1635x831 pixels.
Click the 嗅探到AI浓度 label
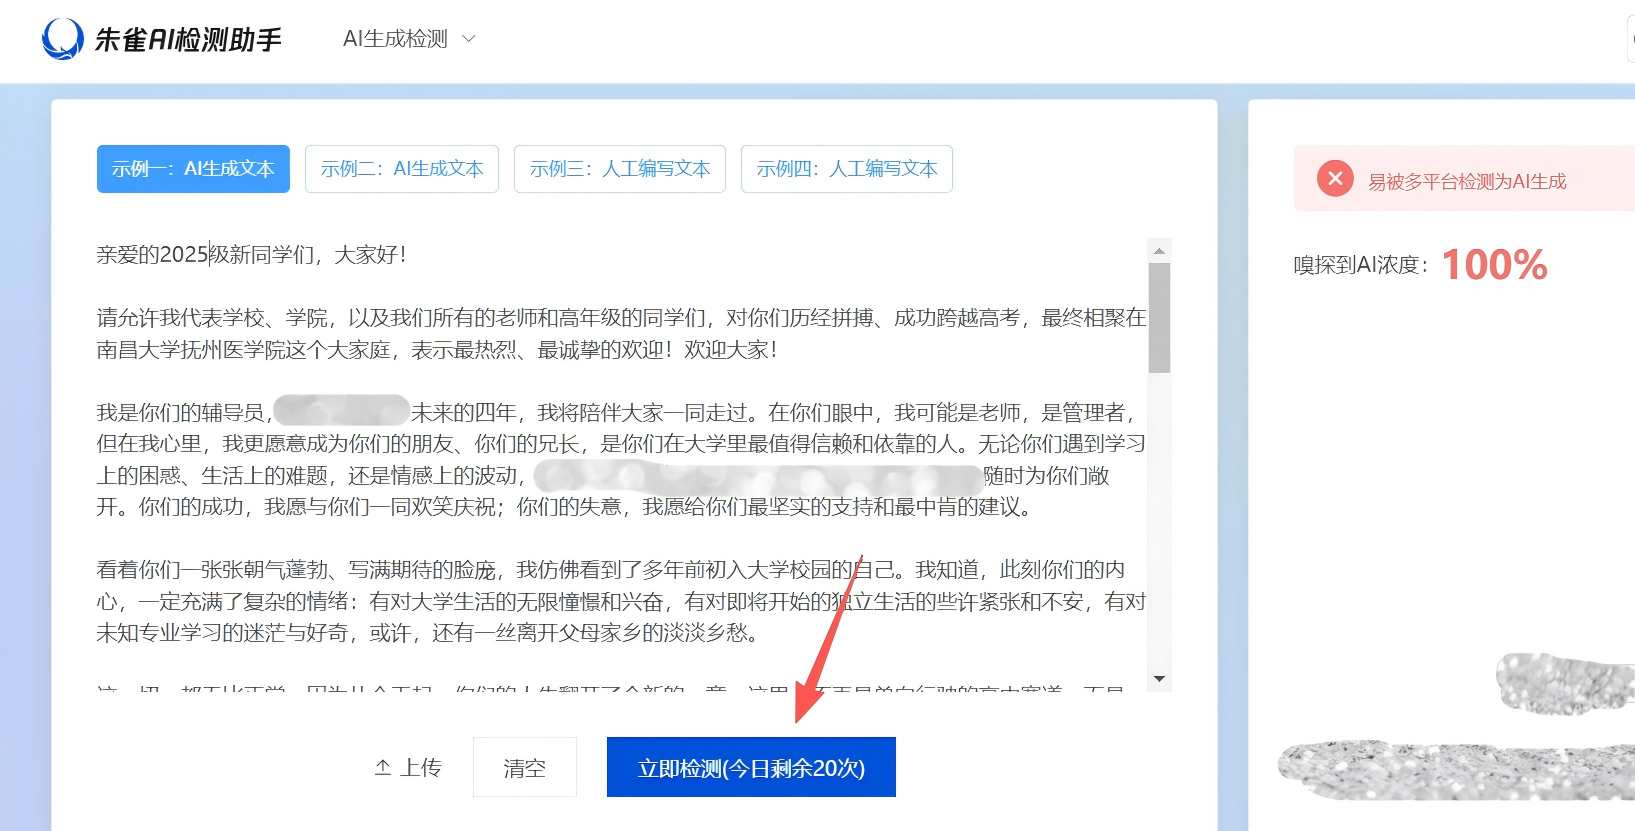1361,265
